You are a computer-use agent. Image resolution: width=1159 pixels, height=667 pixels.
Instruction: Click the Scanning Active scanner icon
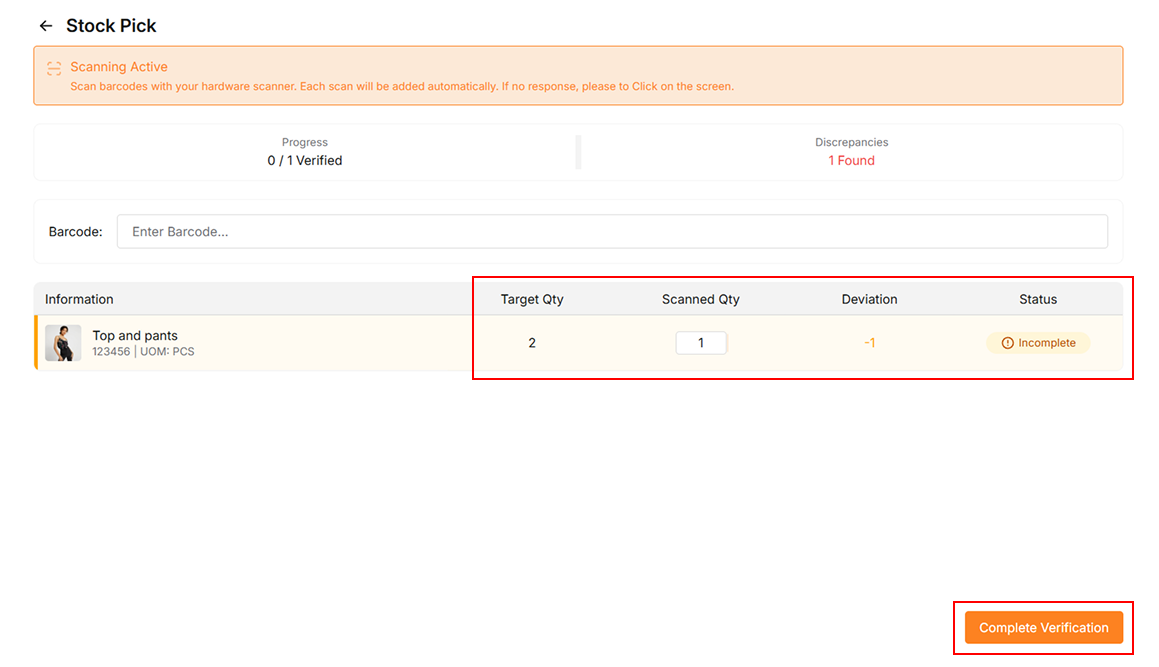(x=54, y=68)
